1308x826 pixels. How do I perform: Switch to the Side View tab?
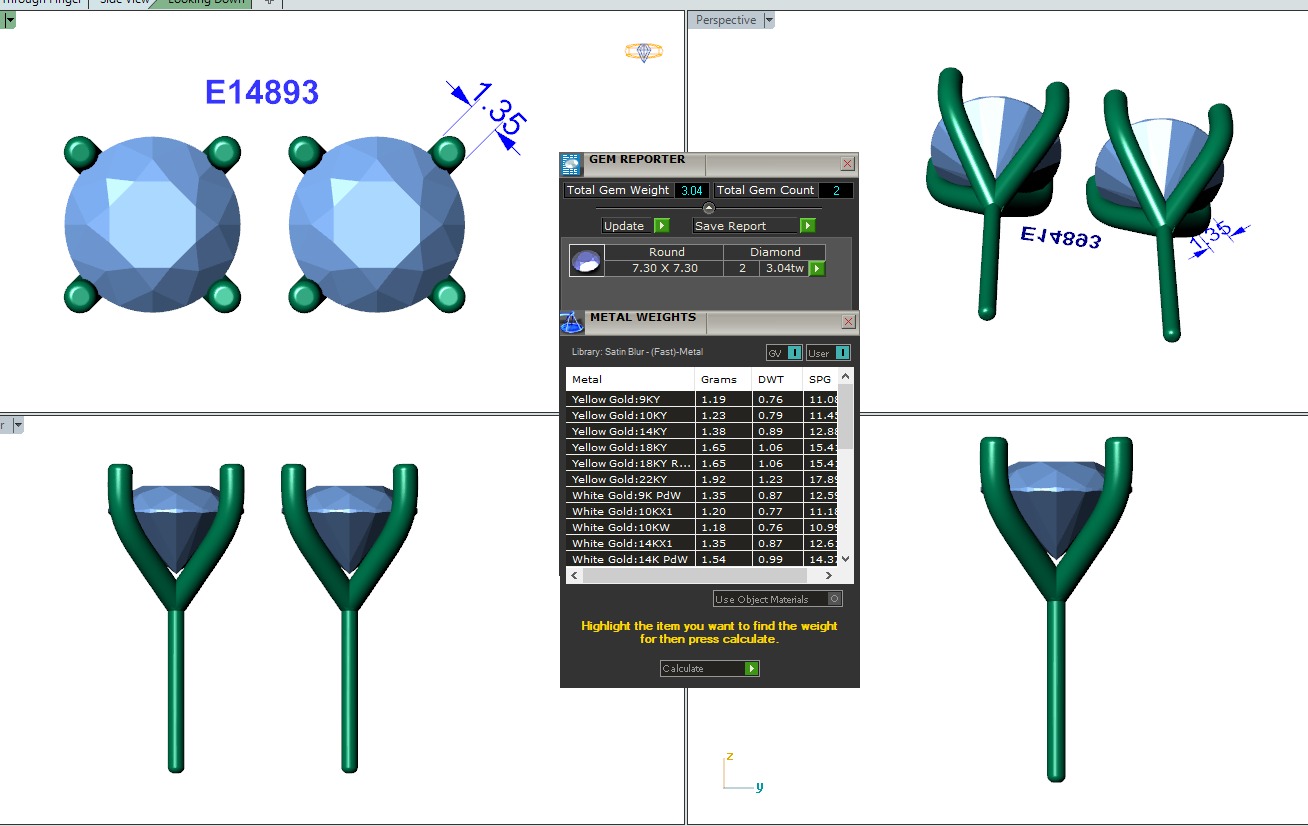click(124, 2)
